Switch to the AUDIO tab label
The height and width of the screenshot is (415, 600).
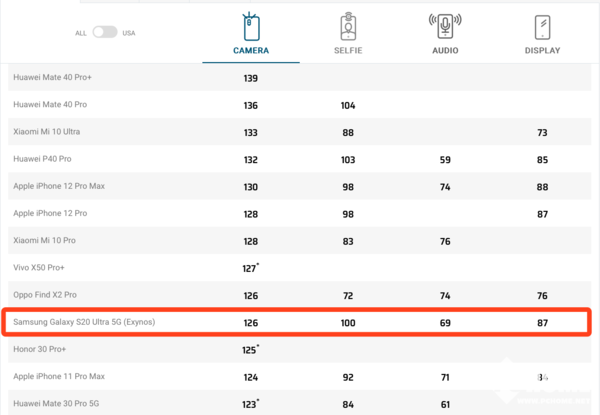pos(445,50)
